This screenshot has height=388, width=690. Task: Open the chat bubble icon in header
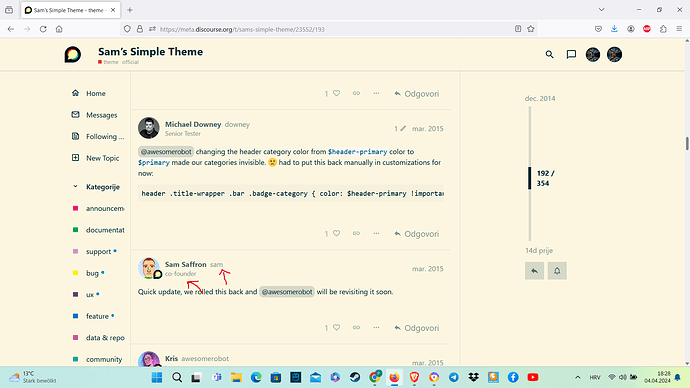(571, 55)
